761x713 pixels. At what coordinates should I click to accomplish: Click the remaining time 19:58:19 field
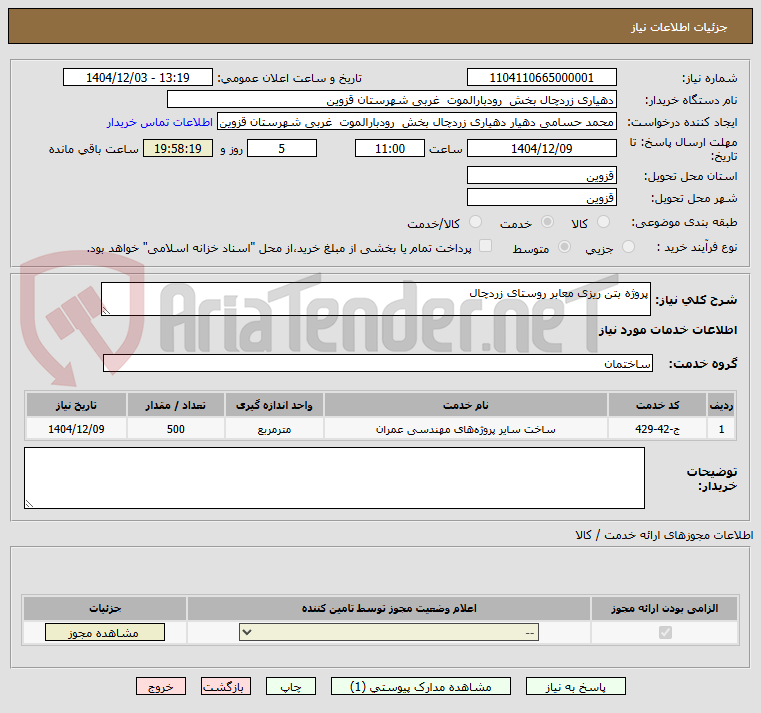178,149
